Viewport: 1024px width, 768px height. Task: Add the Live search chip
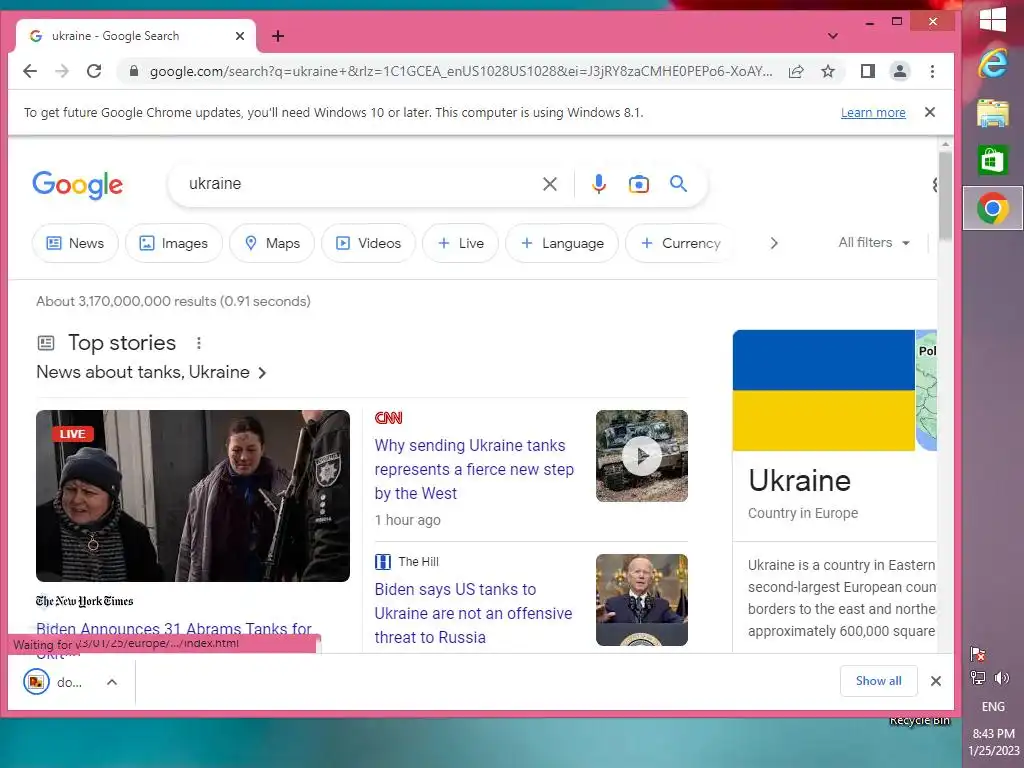pyautogui.click(x=460, y=243)
